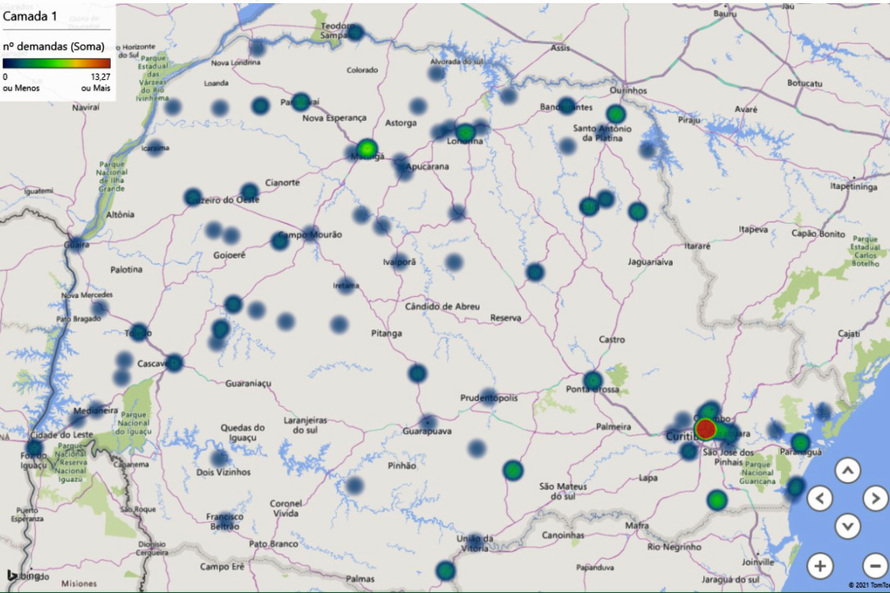This screenshot has height=593, width=890.
Task: Click the rotate right arrow button
Action: pyautogui.click(x=875, y=498)
